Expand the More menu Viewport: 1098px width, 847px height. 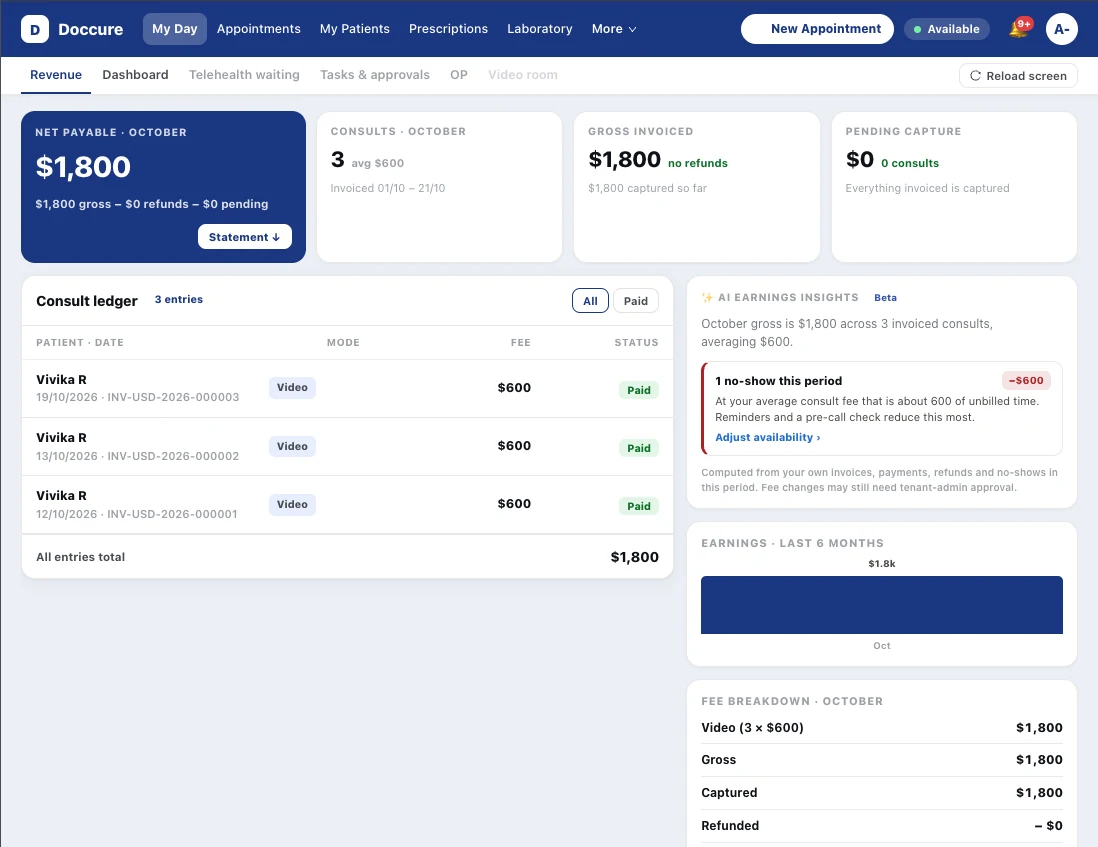pos(614,29)
